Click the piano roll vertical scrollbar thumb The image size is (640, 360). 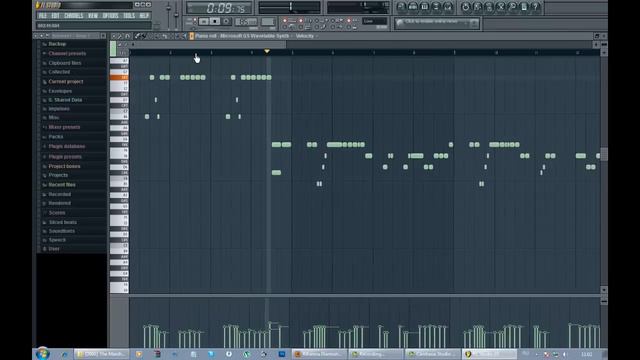tap(604, 154)
